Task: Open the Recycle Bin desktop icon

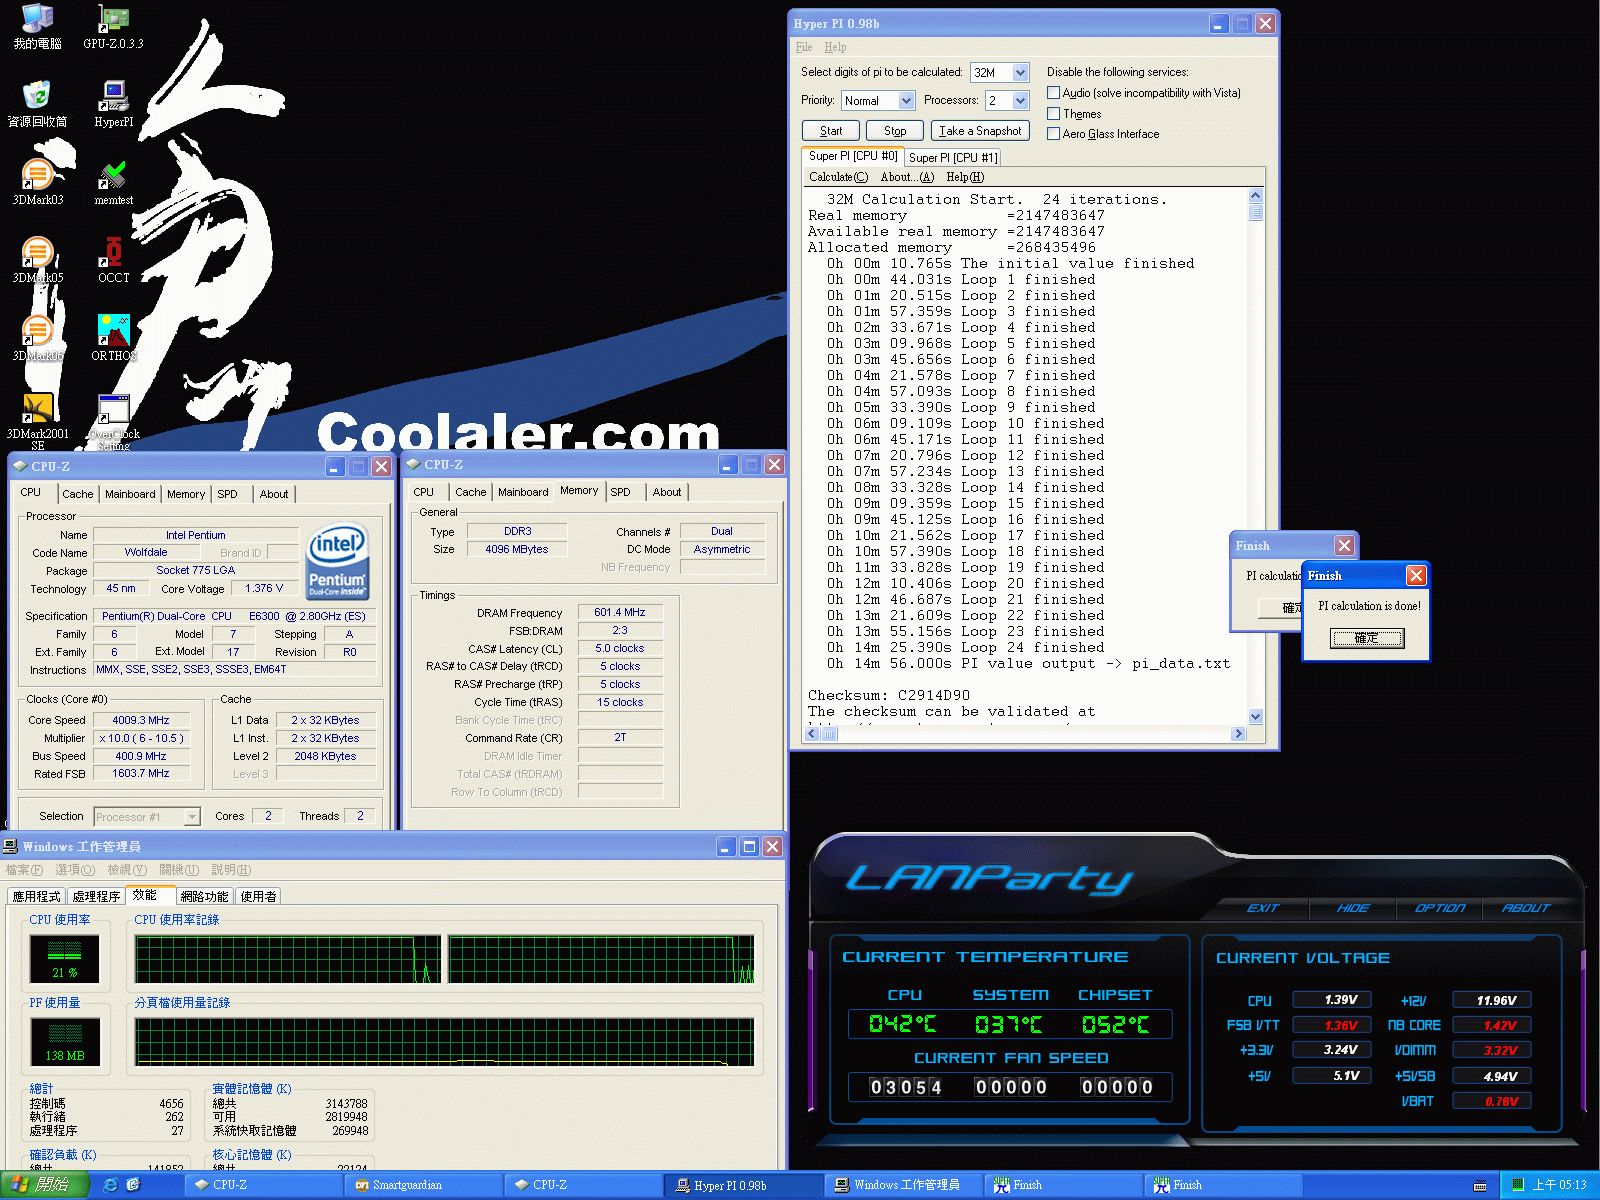Action: 37,104
